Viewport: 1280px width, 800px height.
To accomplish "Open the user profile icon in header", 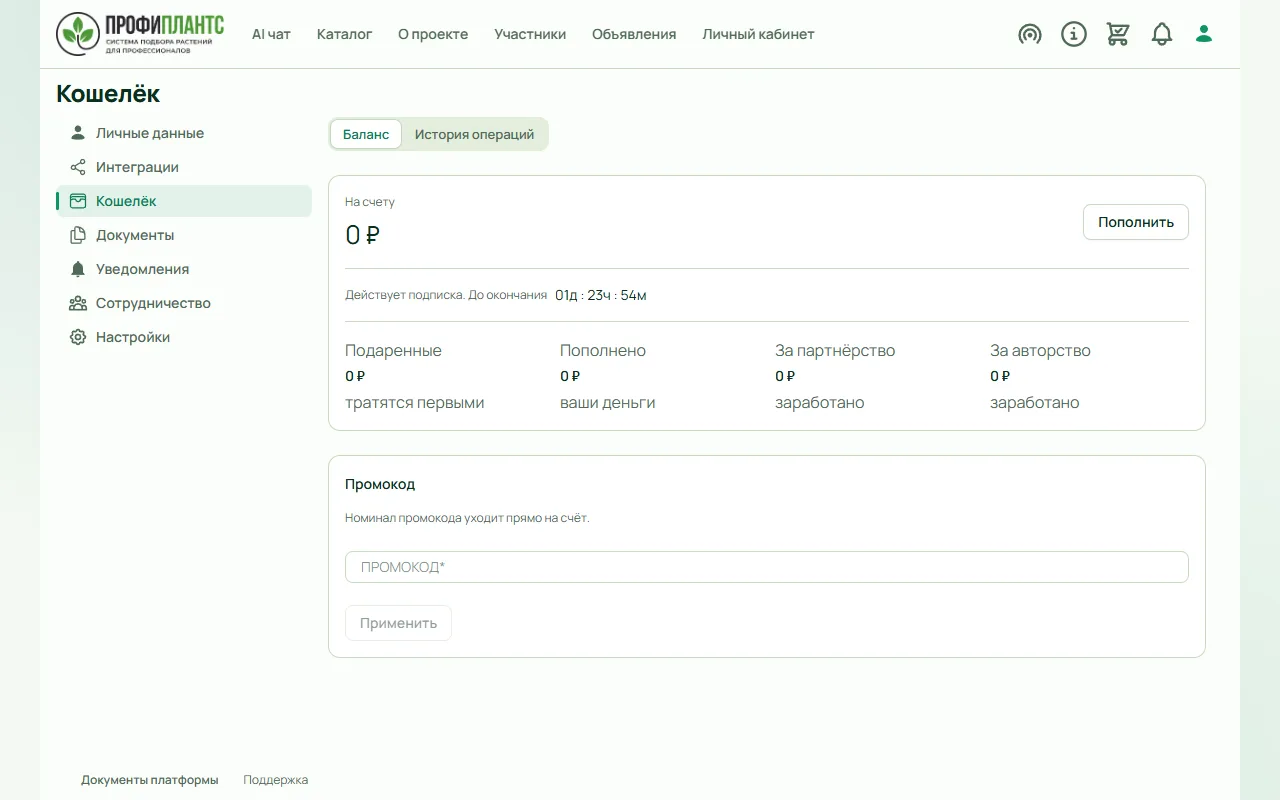I will [1204, 34].
